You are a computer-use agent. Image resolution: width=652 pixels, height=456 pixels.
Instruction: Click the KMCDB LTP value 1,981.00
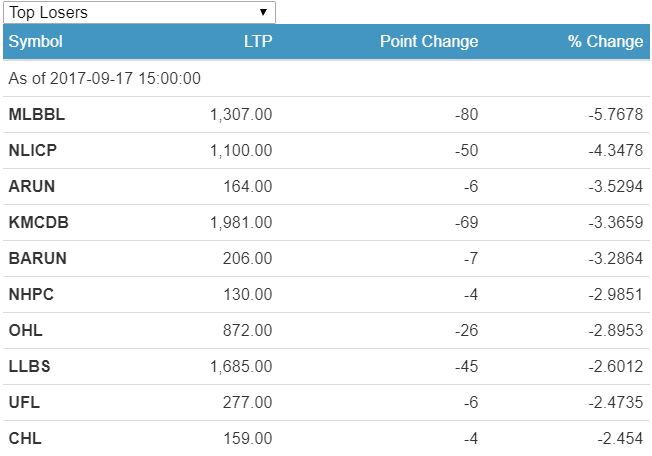point(241,222)
